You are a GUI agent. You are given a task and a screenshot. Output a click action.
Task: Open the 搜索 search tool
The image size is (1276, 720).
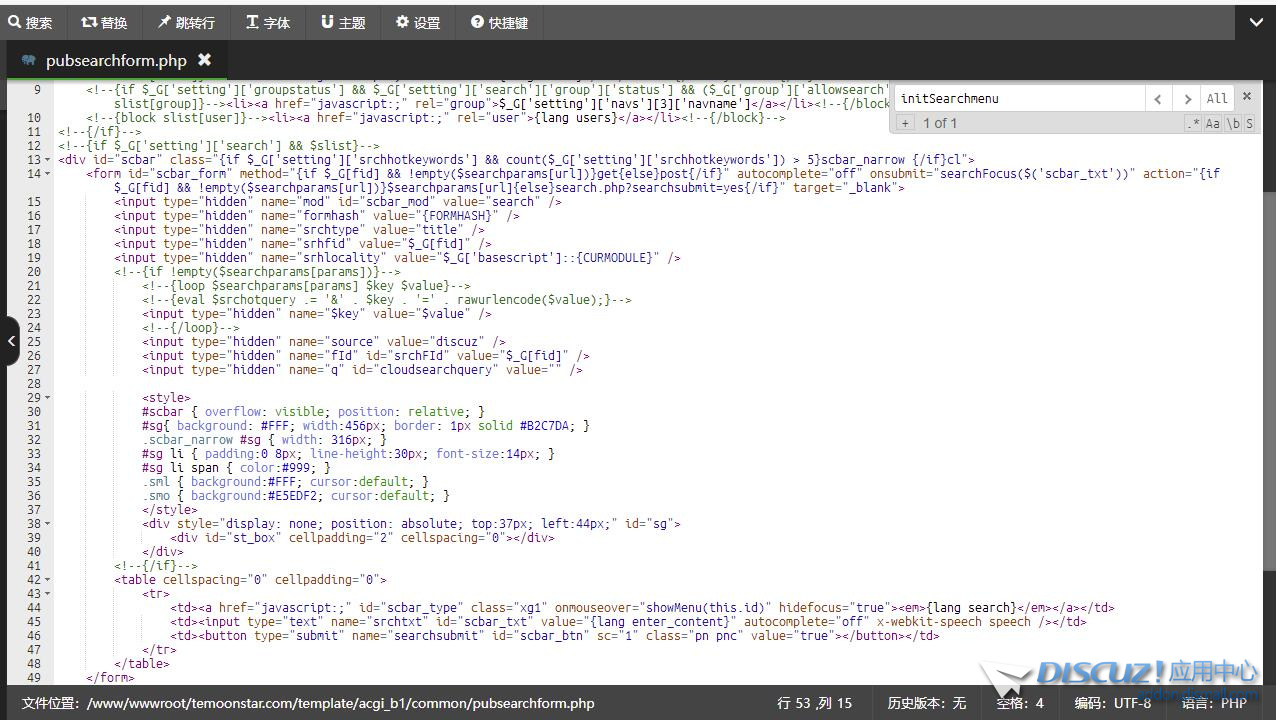coord(31,22)
